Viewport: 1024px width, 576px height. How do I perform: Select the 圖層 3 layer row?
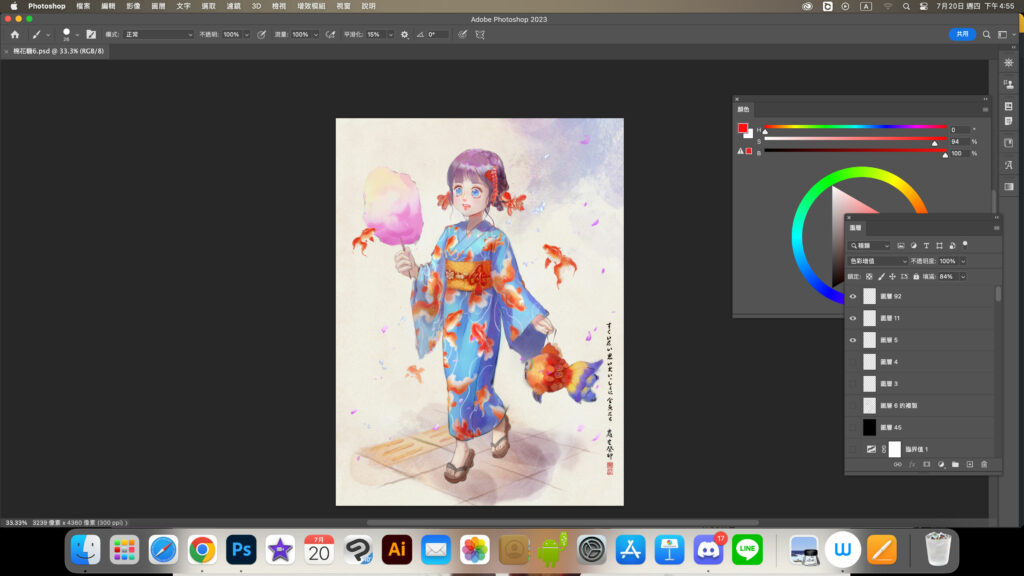(x=920, y=383)
